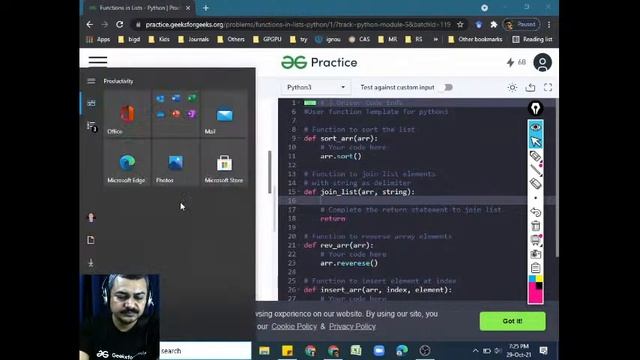Expand the Start menu hamburger
This screenshot has width=640, height=360.
[91, 81]
